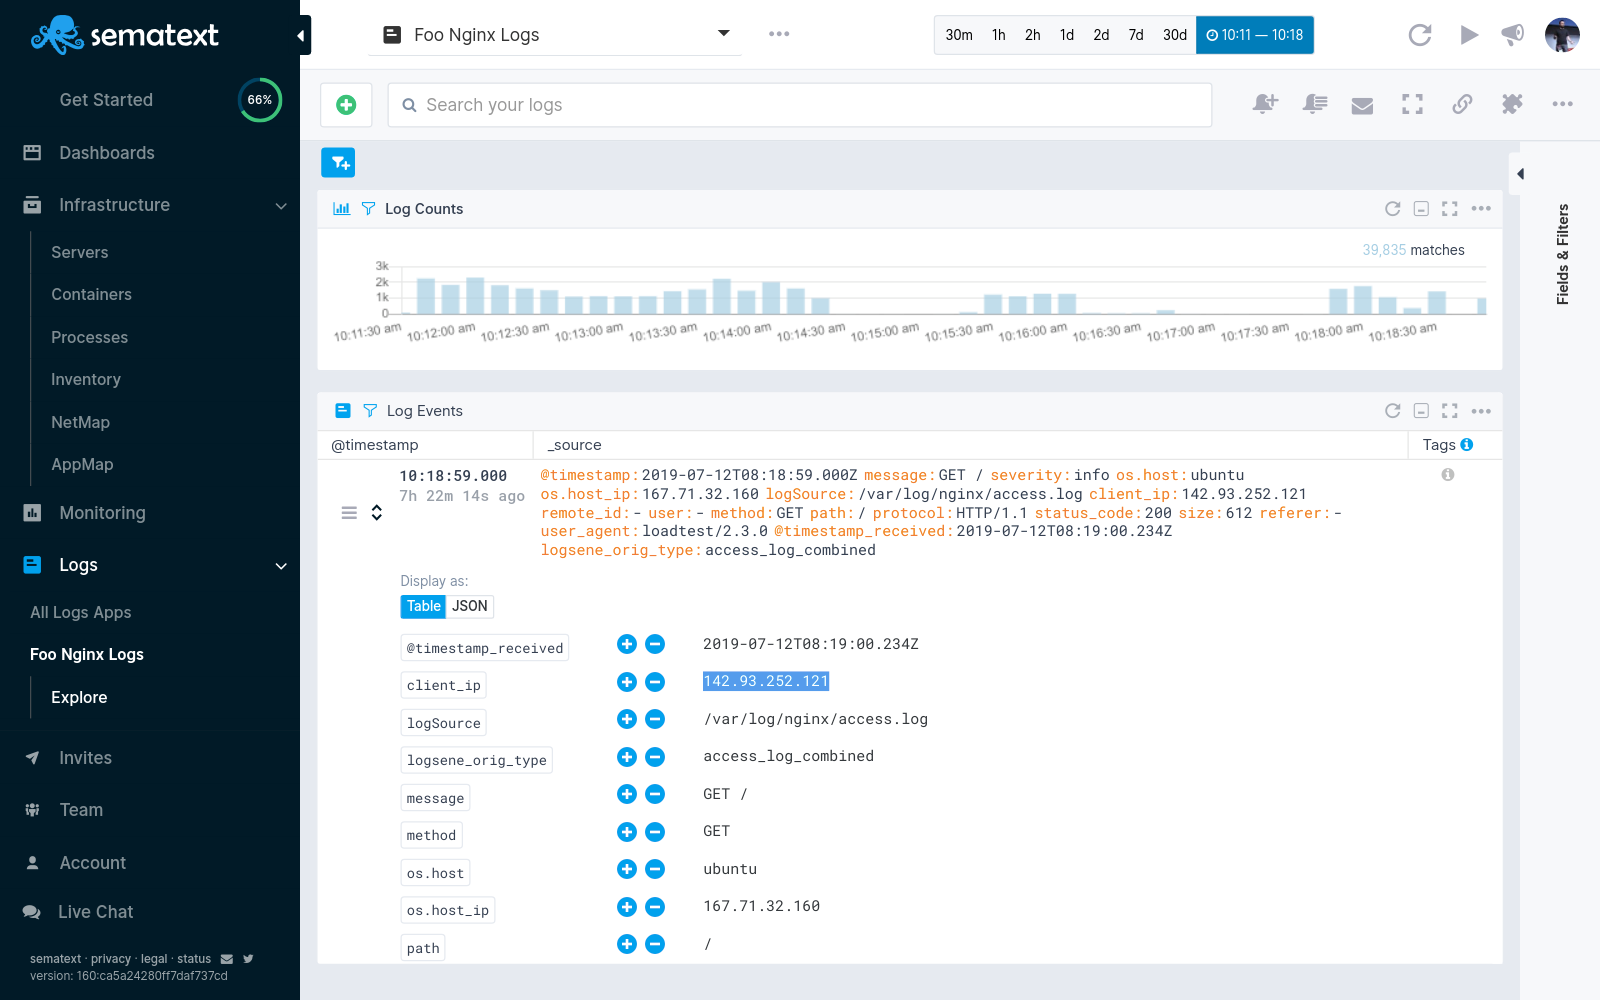The image size is (1600, 1000).
Task: Open Live Chat support
Action: tap(95, 912)
